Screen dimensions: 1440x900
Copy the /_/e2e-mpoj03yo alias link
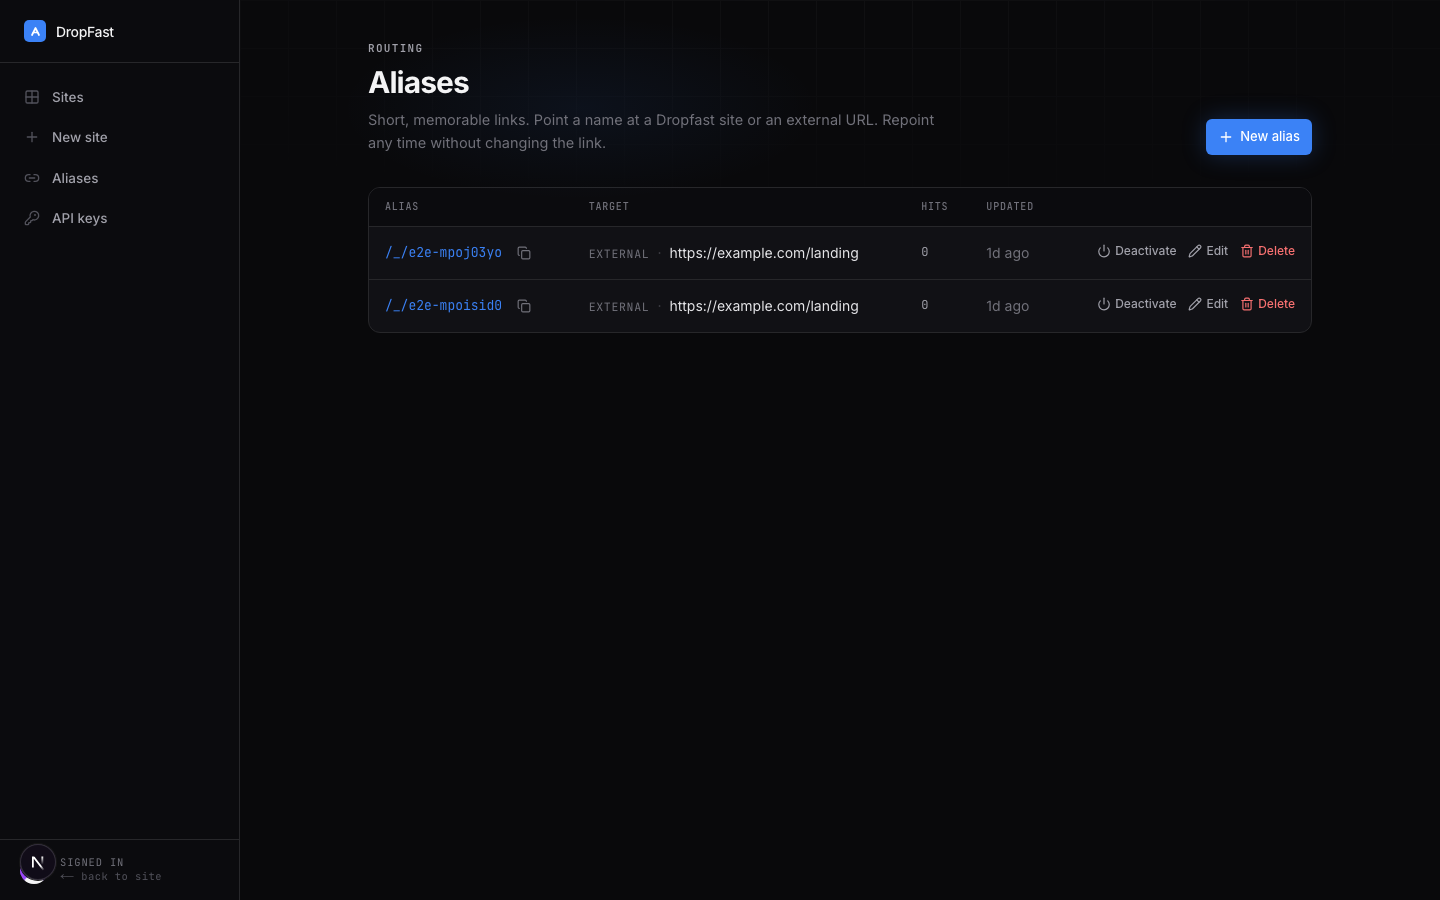click(x=524, y=253)
